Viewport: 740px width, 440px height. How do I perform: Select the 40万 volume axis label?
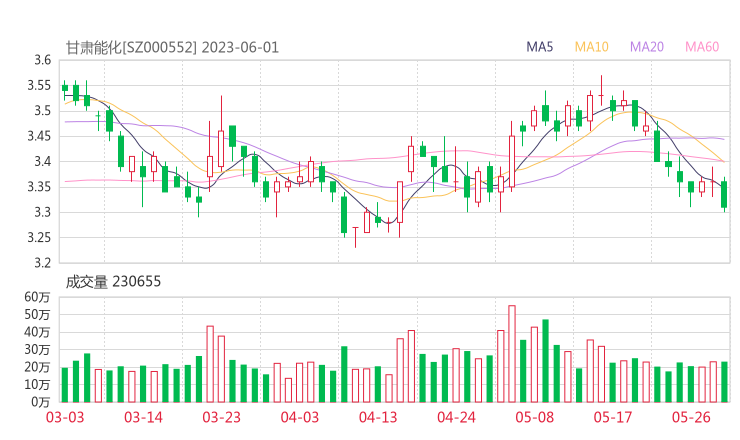tap(37, 332)
